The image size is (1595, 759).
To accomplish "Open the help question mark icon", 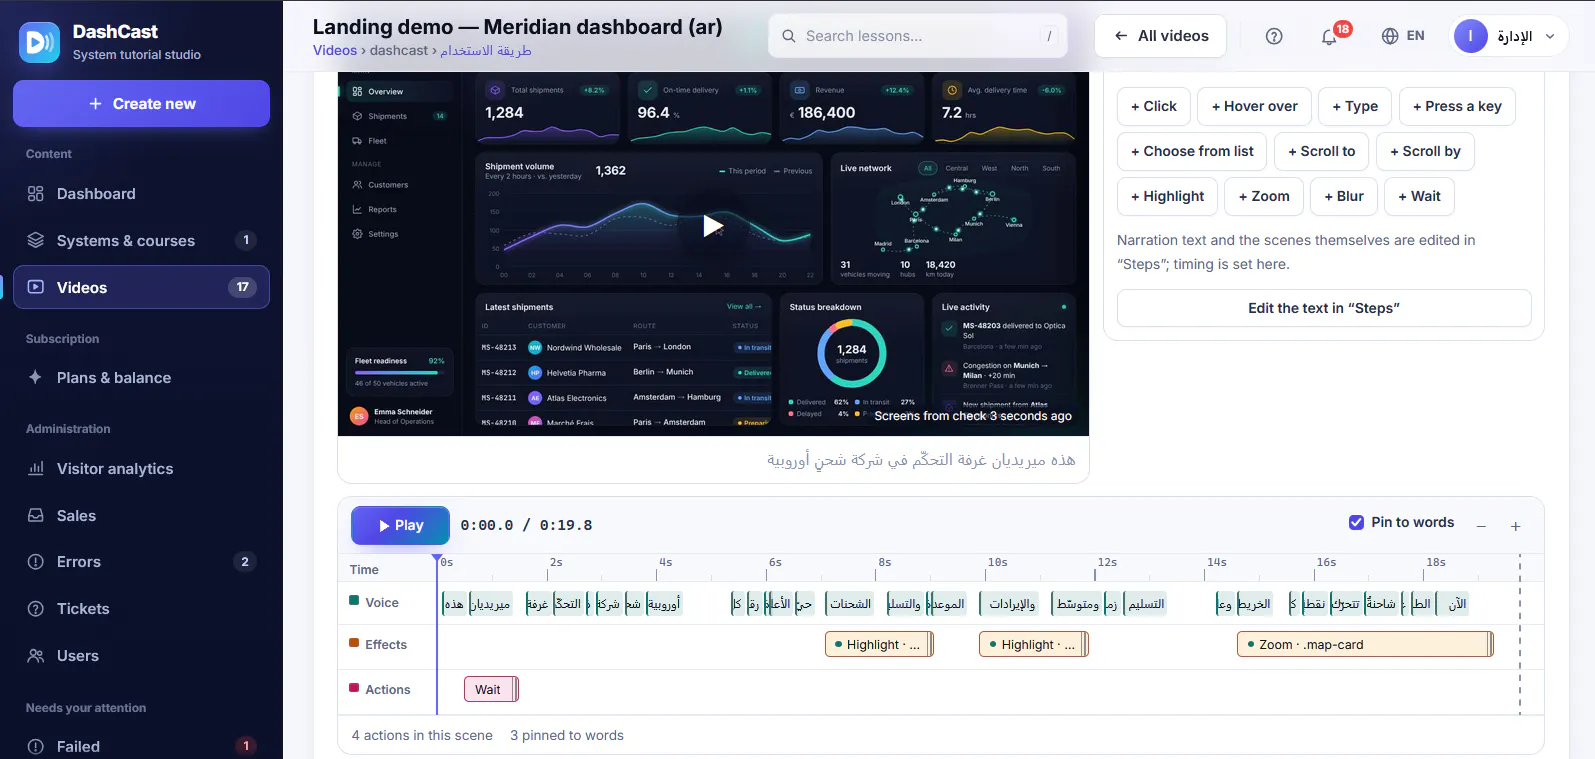I will (1274, 36).
